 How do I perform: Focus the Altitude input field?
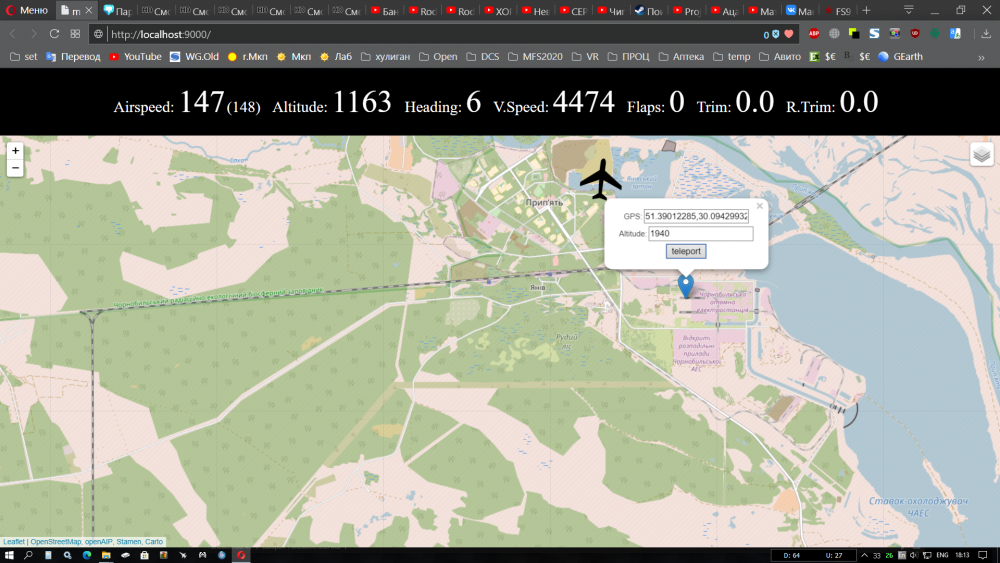pyautogui.click(x=700, y=234)
